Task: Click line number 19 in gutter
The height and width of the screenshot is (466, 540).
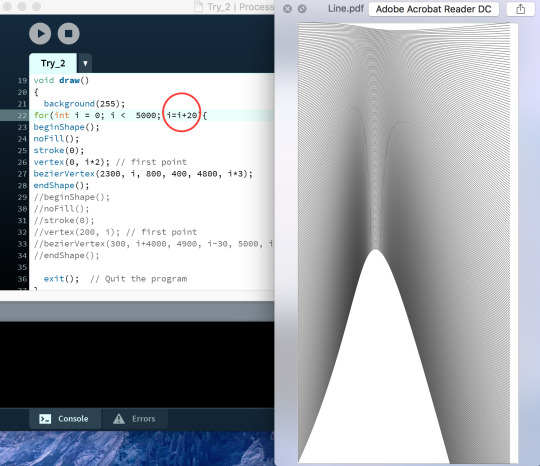Action: 22,80
